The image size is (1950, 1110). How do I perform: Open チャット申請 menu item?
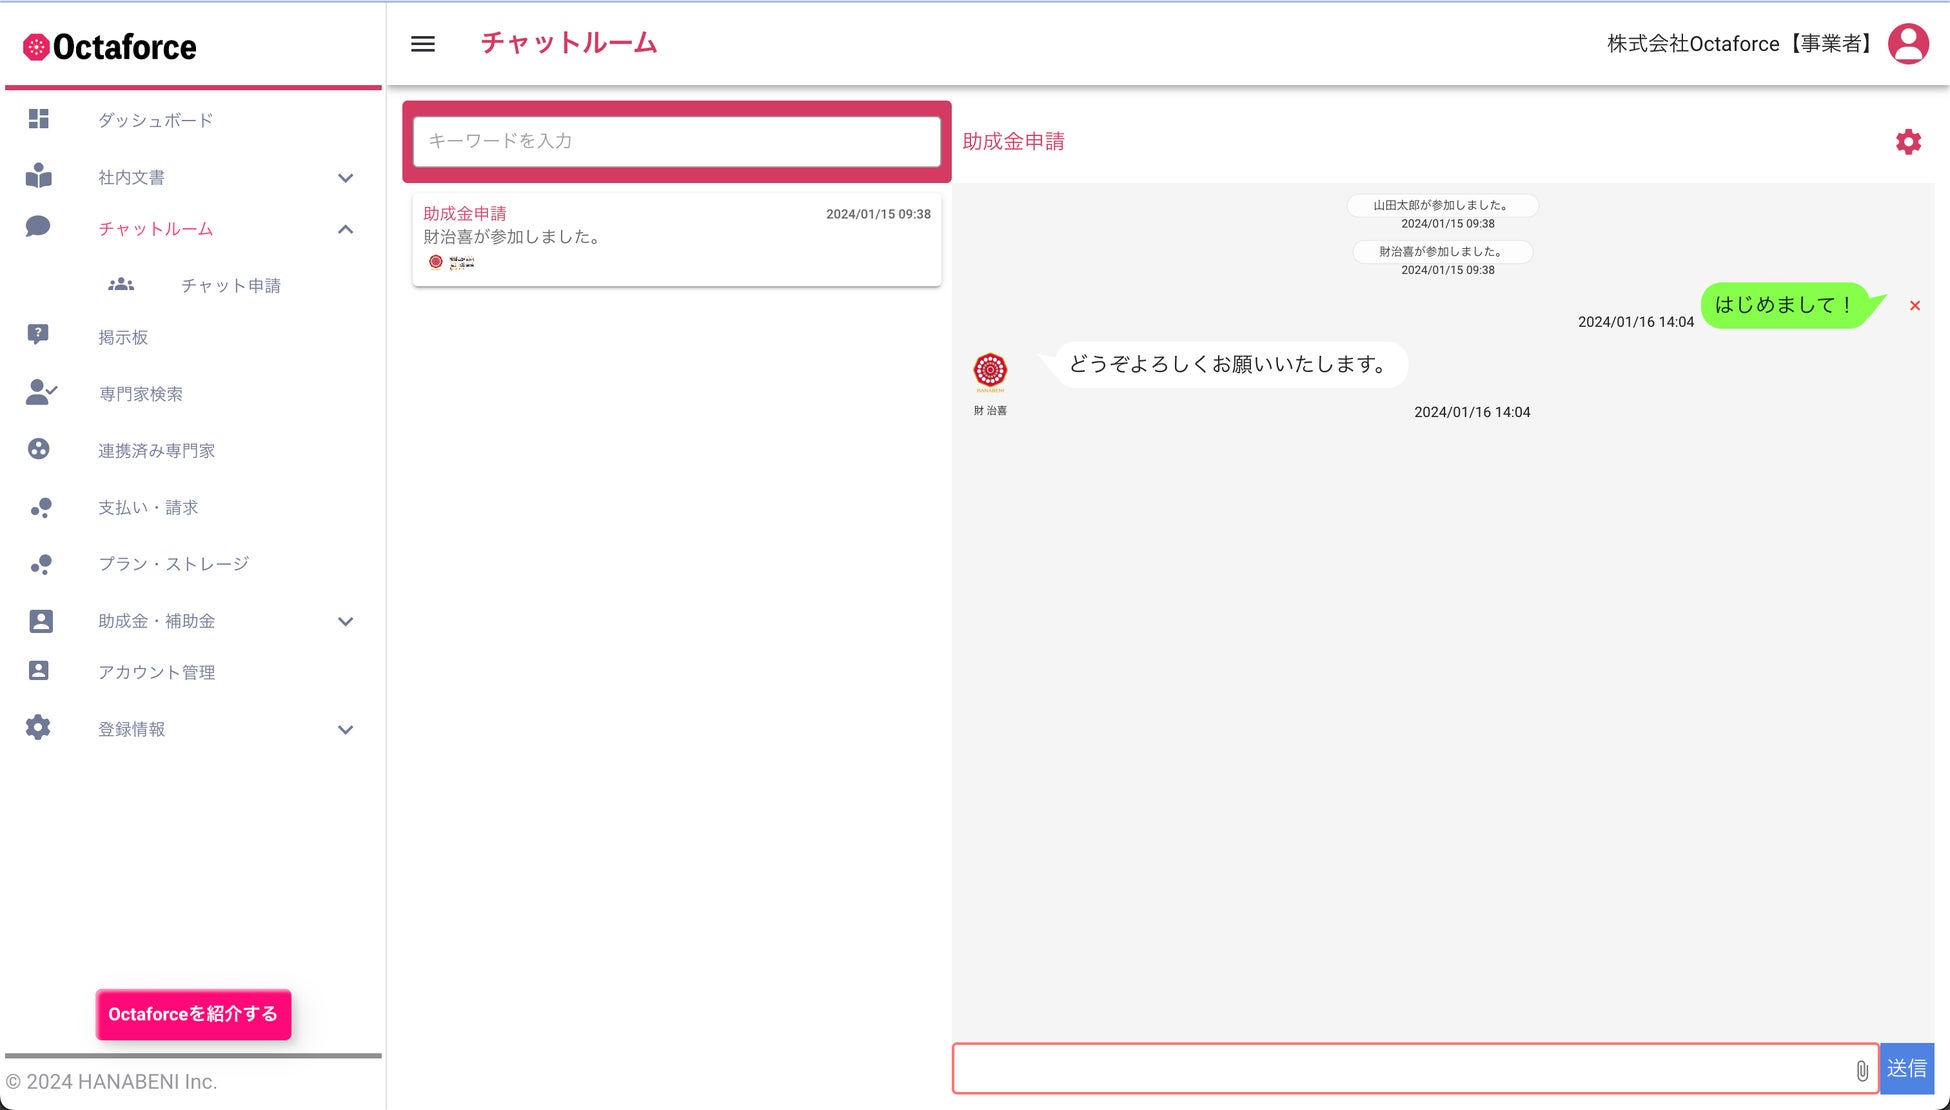(x=230, y=286)
